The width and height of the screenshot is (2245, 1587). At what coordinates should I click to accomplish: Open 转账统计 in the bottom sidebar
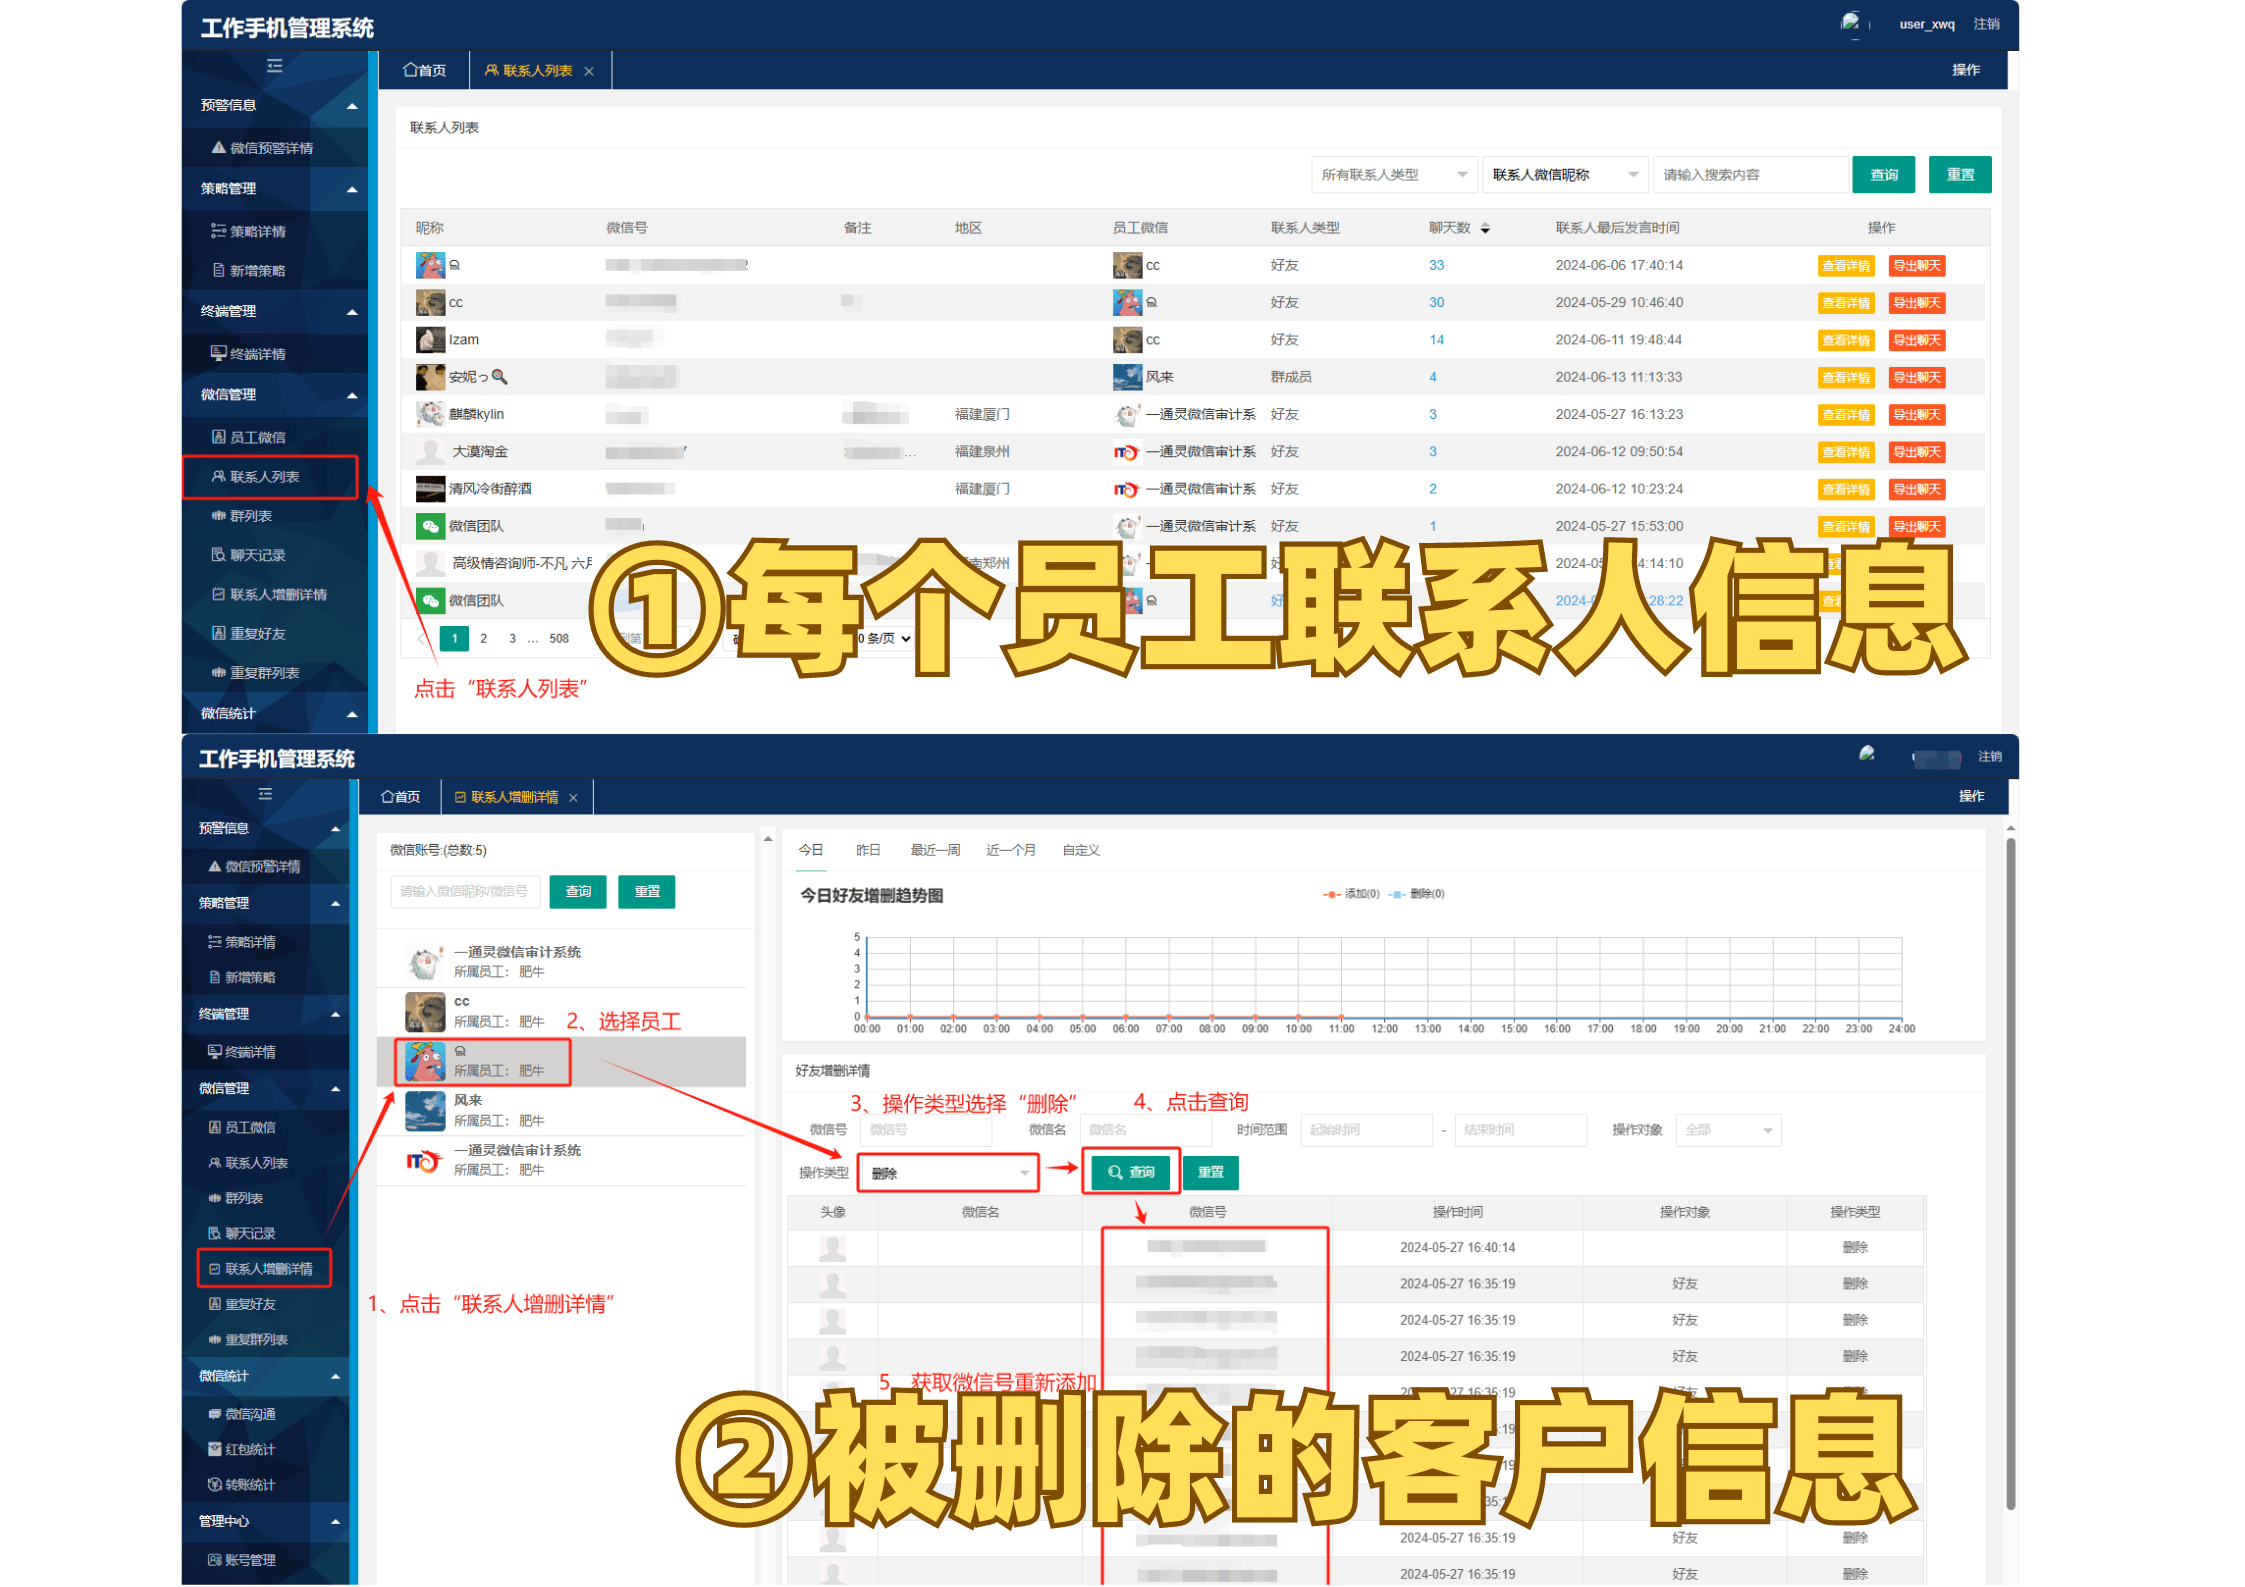pos(241,1485)
